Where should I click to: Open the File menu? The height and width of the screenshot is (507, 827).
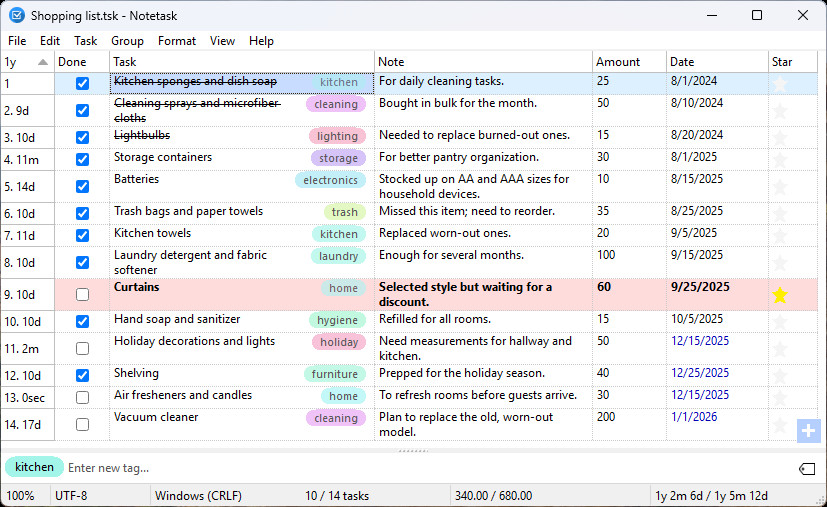pyautogui.click(x=17, y=41)
